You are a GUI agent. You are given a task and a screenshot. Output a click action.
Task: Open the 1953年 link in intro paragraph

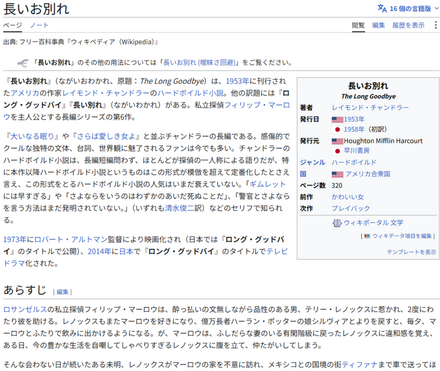[x=237, y=81]
